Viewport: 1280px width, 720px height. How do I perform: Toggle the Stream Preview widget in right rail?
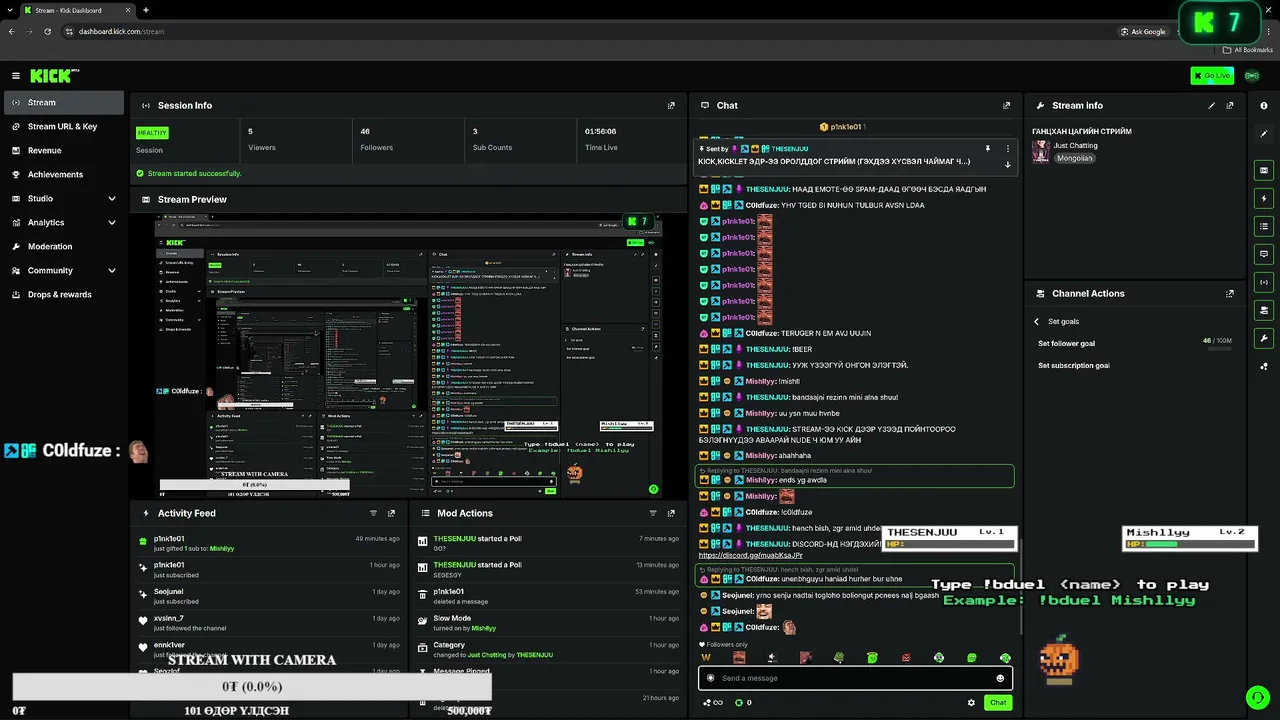[1264, 170]
